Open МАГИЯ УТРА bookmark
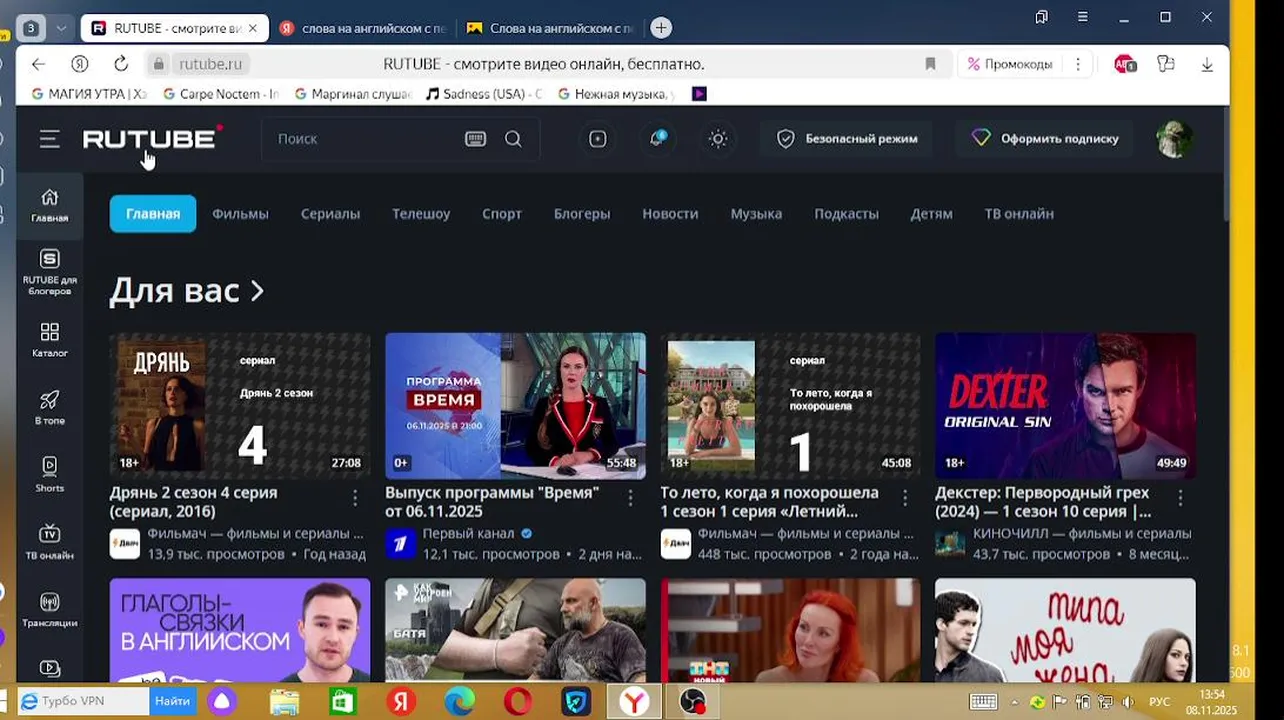Viewport: 1284px width, 720px height. pyautogui.click(x=89, y=94)
